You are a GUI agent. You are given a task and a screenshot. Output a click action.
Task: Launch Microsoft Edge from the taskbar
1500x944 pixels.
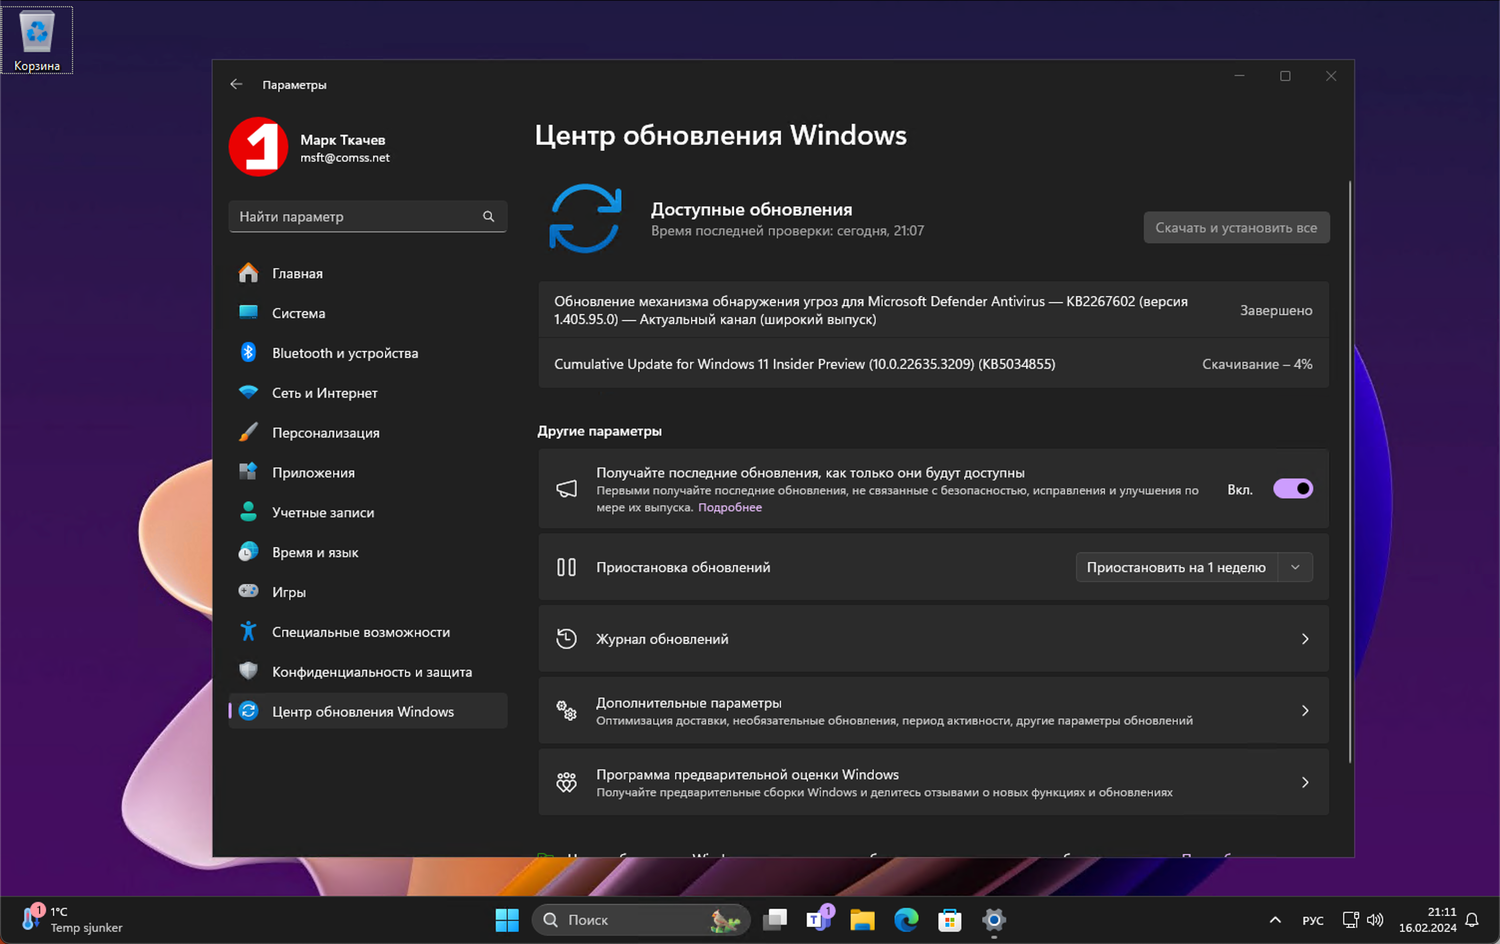pyautogui.click(x=906, y=920)
